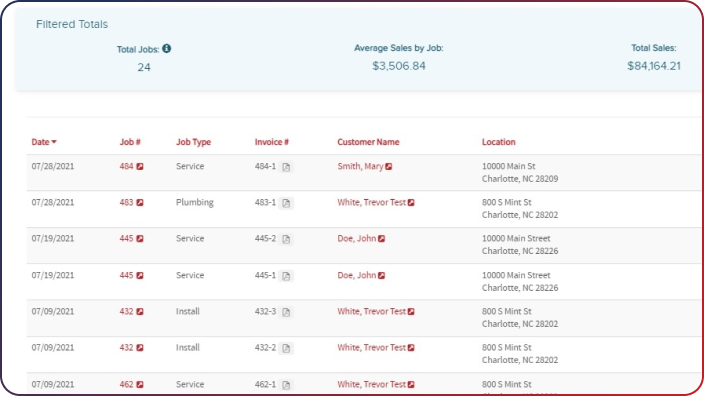Open invoice 445-1 document icon
The width and height of the screenshot is (704, 396).
coord(286,276)
